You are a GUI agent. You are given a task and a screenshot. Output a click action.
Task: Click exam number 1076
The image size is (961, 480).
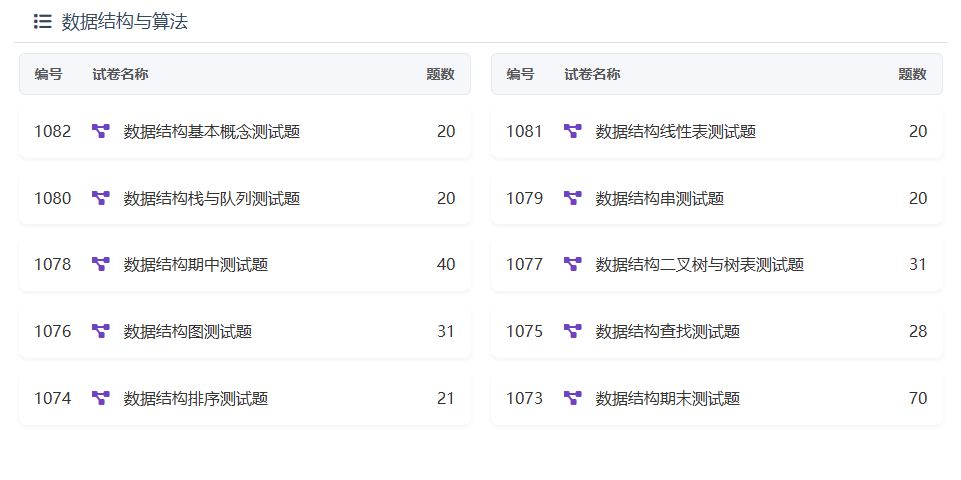point(53,332)
